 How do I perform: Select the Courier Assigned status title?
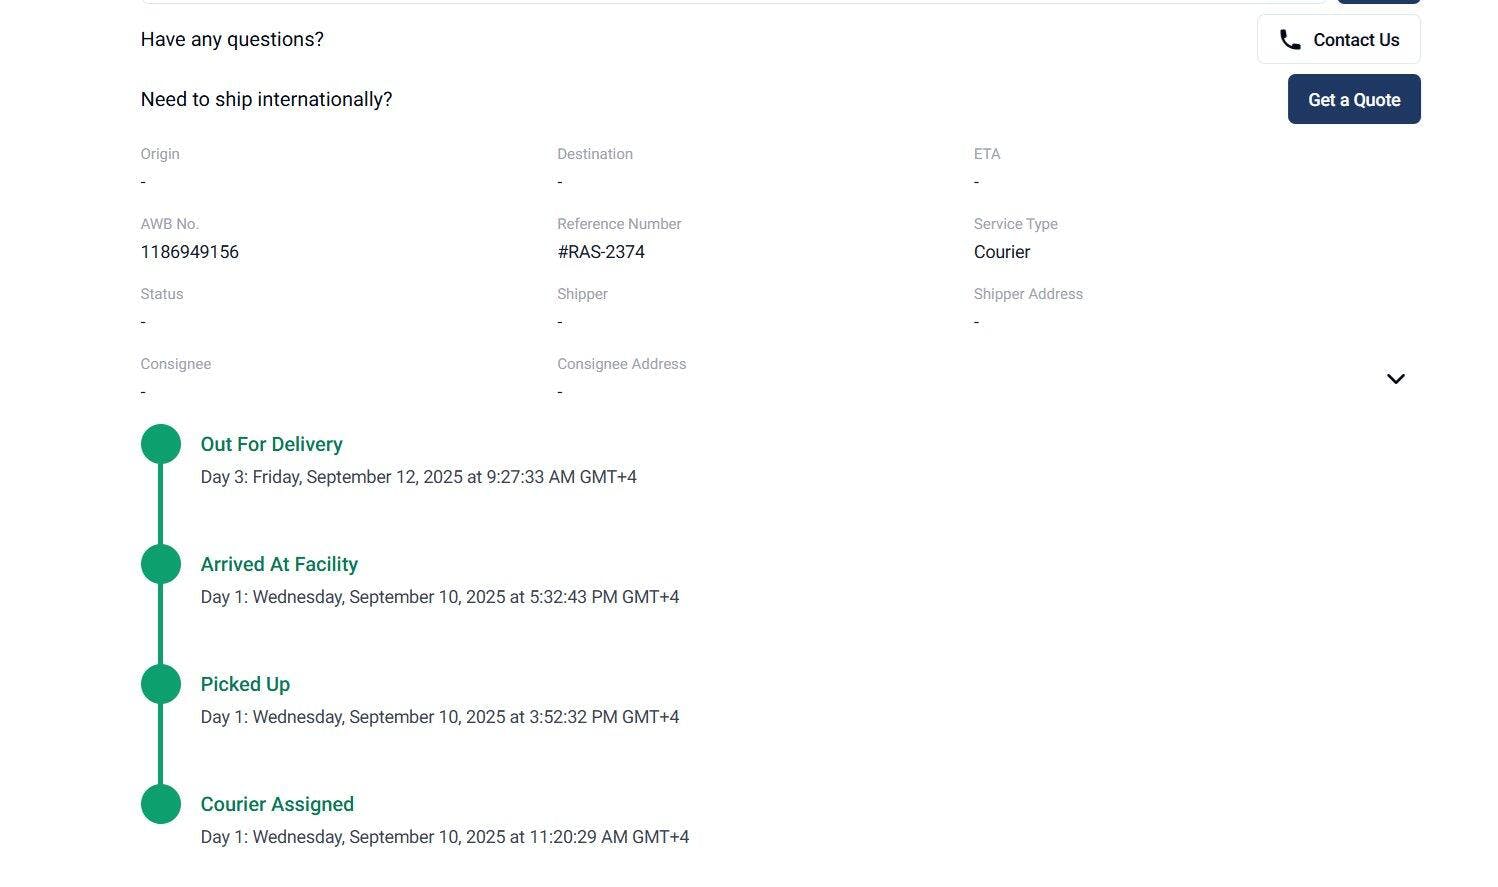[277, 804]
